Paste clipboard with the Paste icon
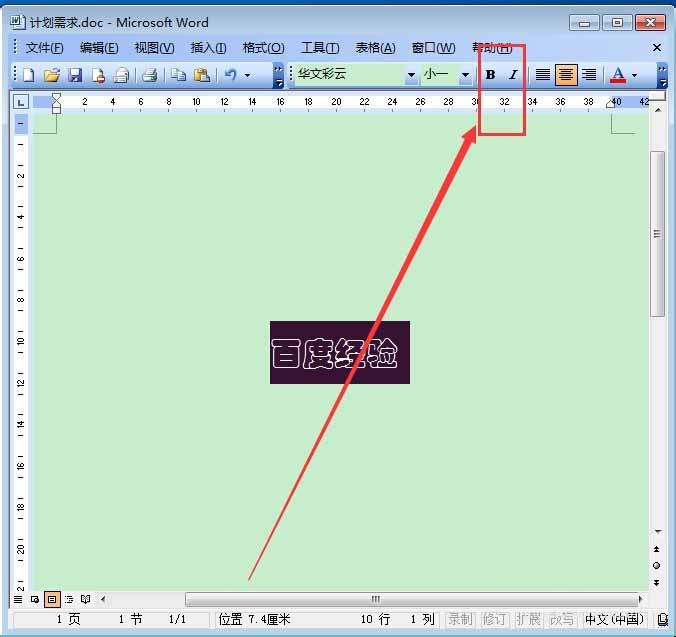The height and width of the screenshot is (637, 676). pyautogui.click(x=201, y=75)
